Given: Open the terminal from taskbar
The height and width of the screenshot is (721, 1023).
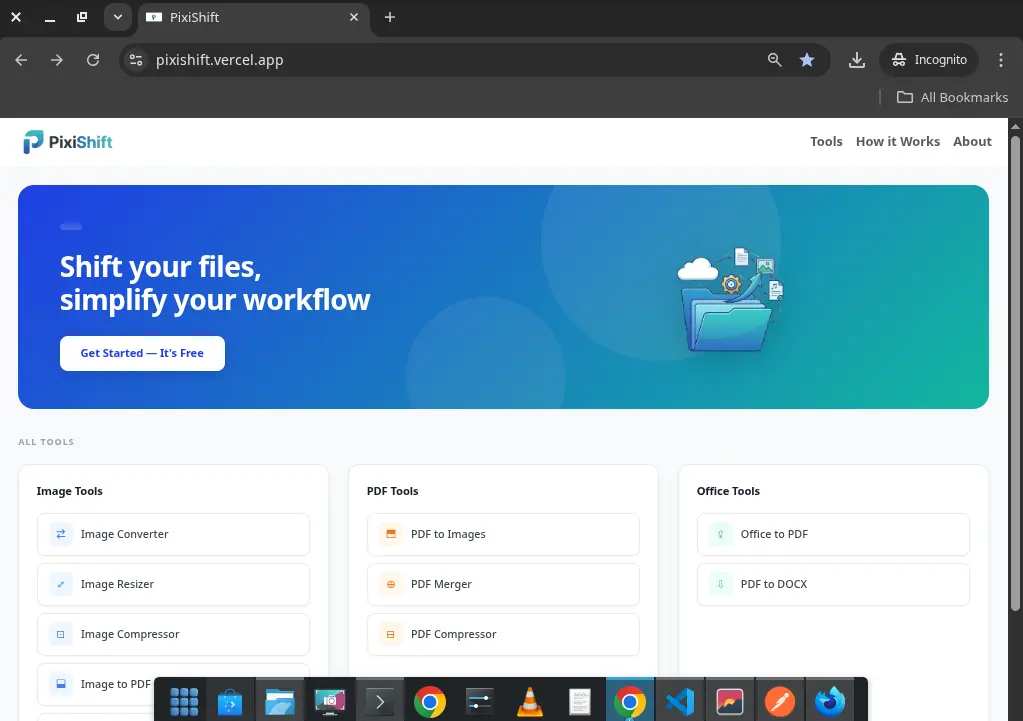Looking at the screenshot, I should click(380, 702).
